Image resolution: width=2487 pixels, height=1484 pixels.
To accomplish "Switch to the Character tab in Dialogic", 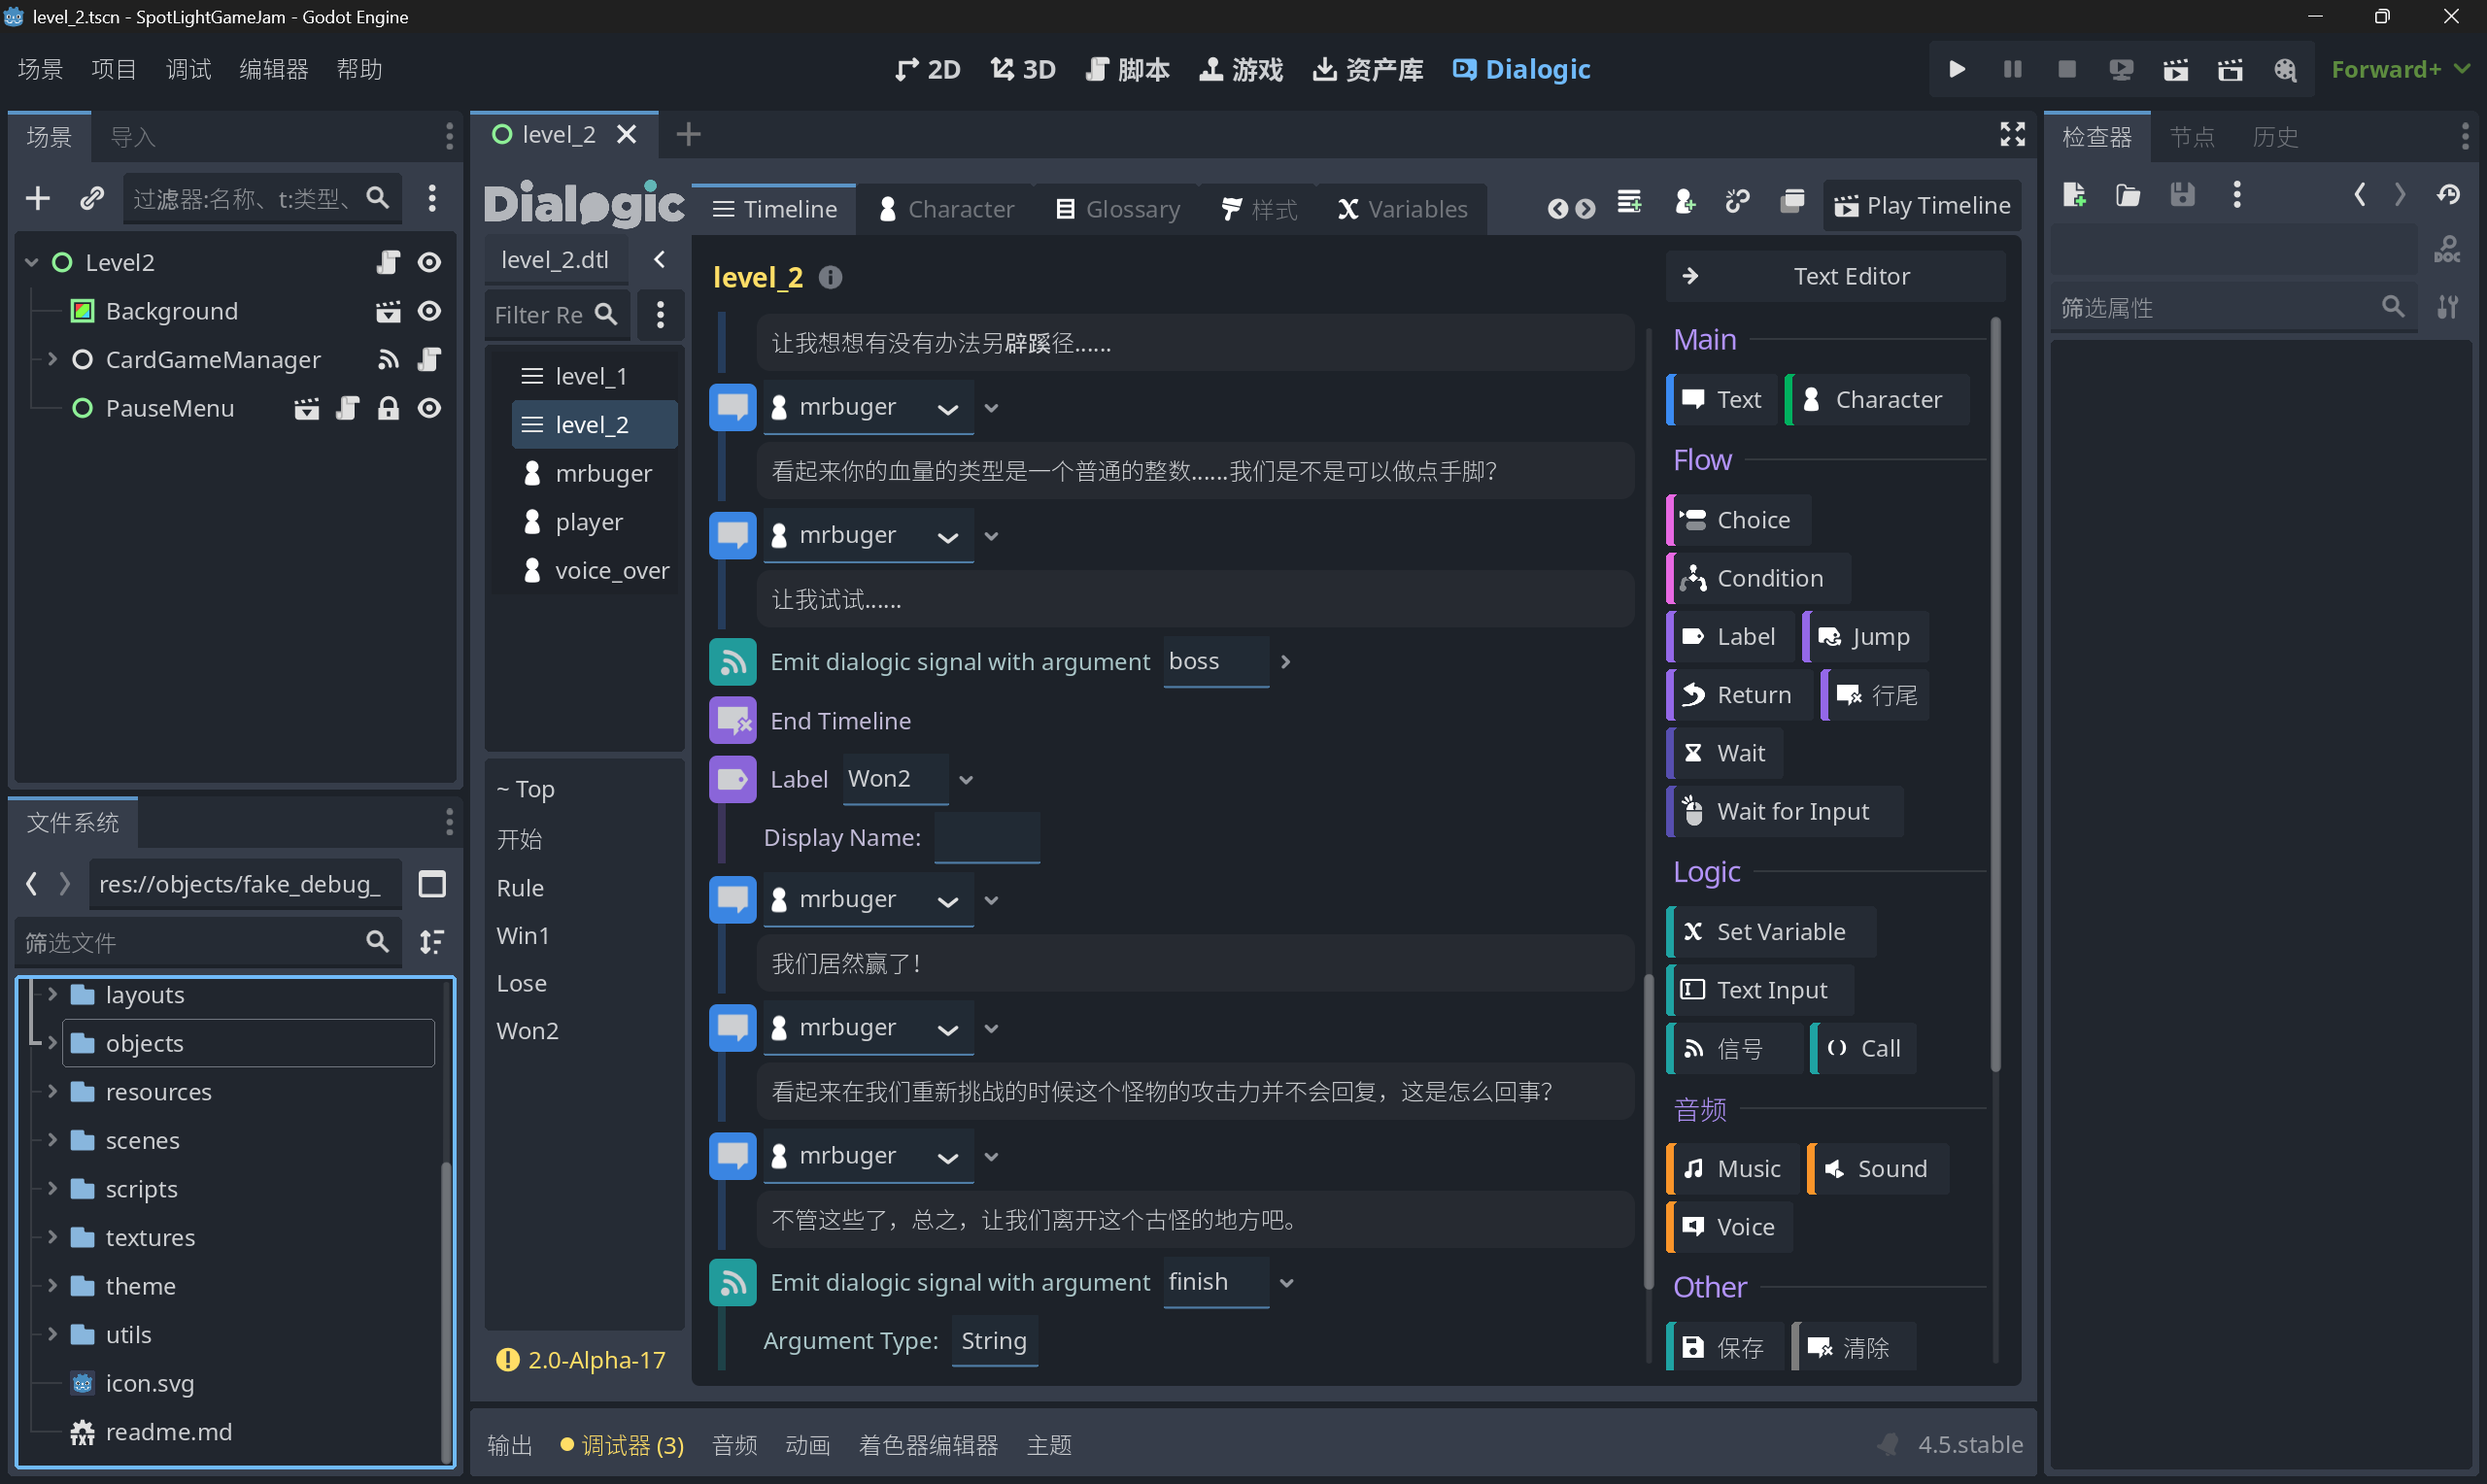I will (946, 208).
